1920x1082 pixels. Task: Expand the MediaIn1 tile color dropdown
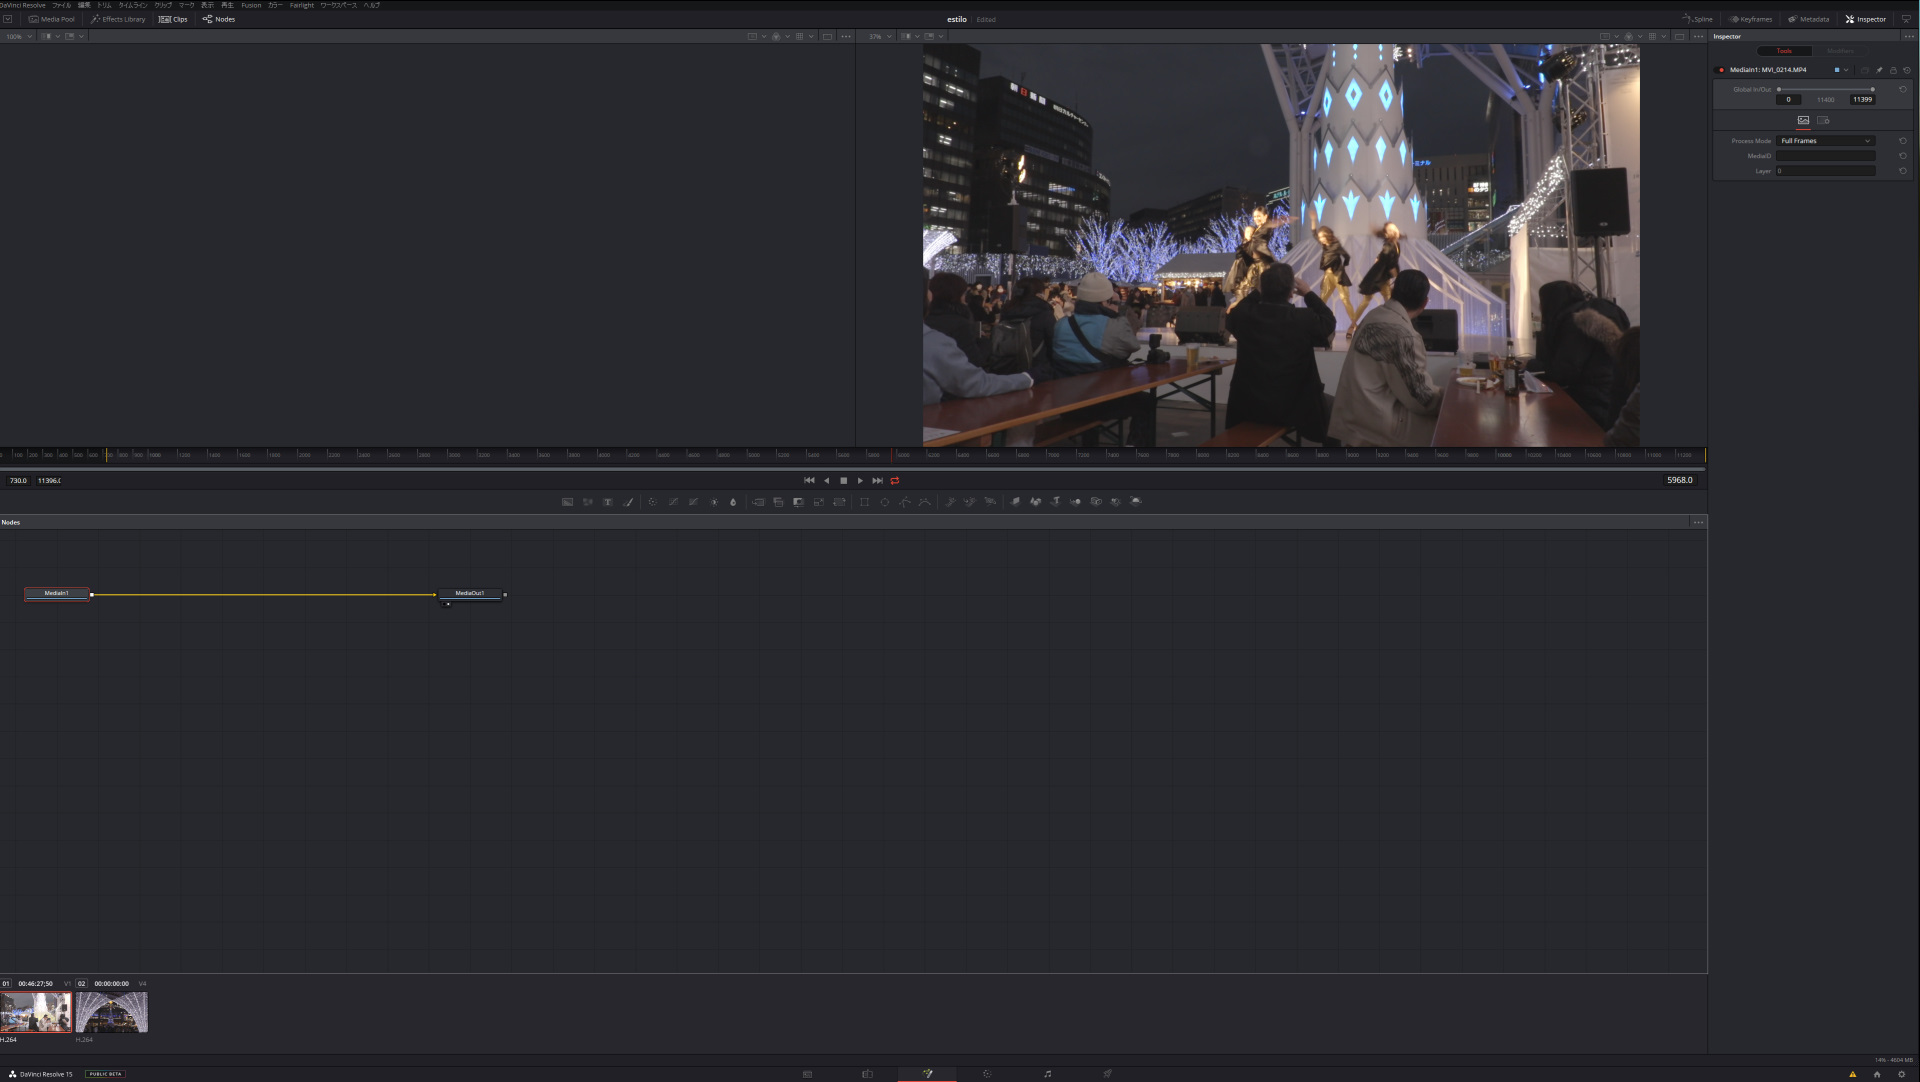1846,70
